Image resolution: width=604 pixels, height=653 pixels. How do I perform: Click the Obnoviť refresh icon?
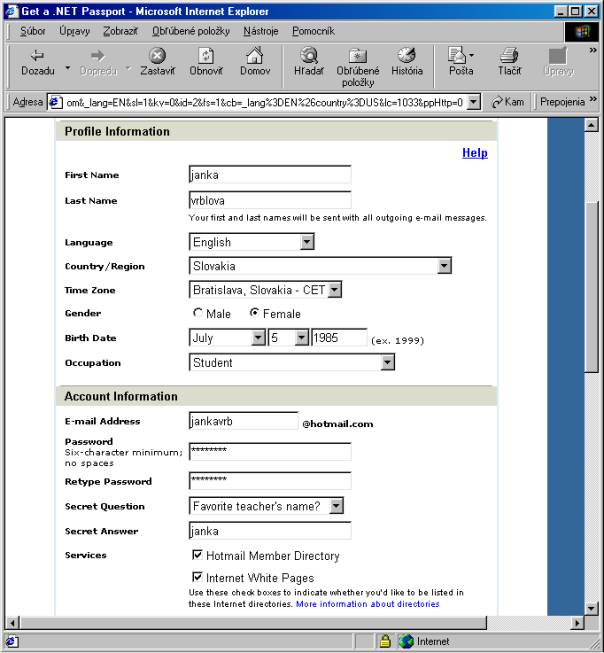click(204, 57)
